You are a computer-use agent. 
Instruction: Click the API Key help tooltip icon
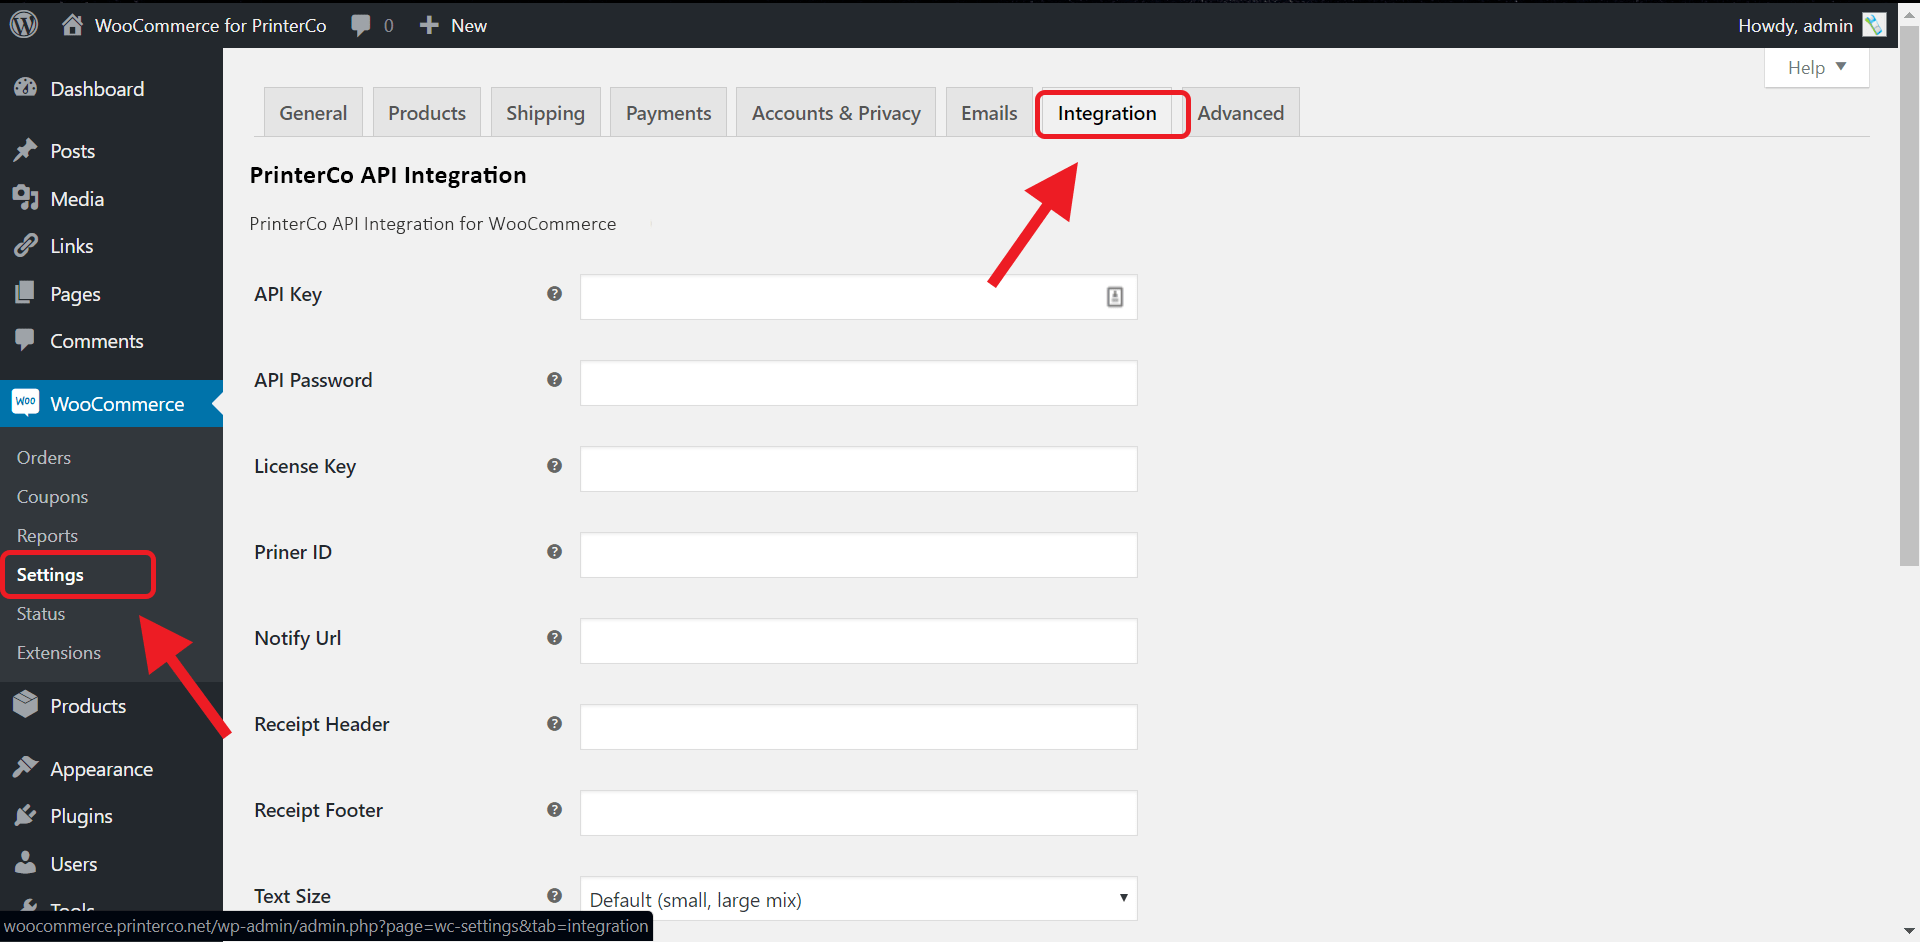point(554,294)
